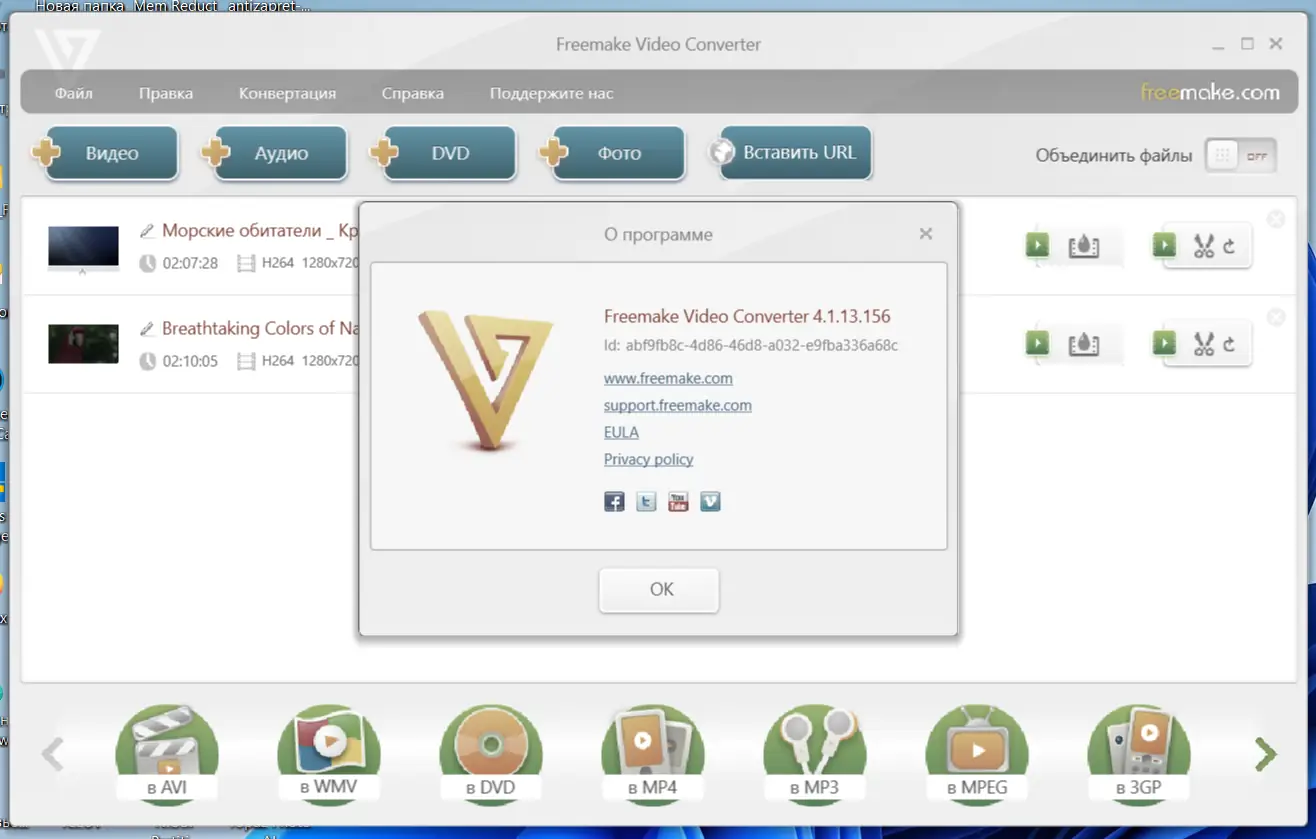The image size is (1316, 839).
Task: Open the www.freemake.com link
Action: [668, 378]
